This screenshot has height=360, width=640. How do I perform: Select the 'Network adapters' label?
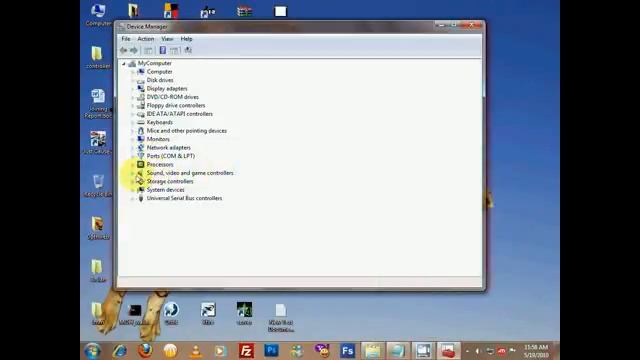[169, 148]
